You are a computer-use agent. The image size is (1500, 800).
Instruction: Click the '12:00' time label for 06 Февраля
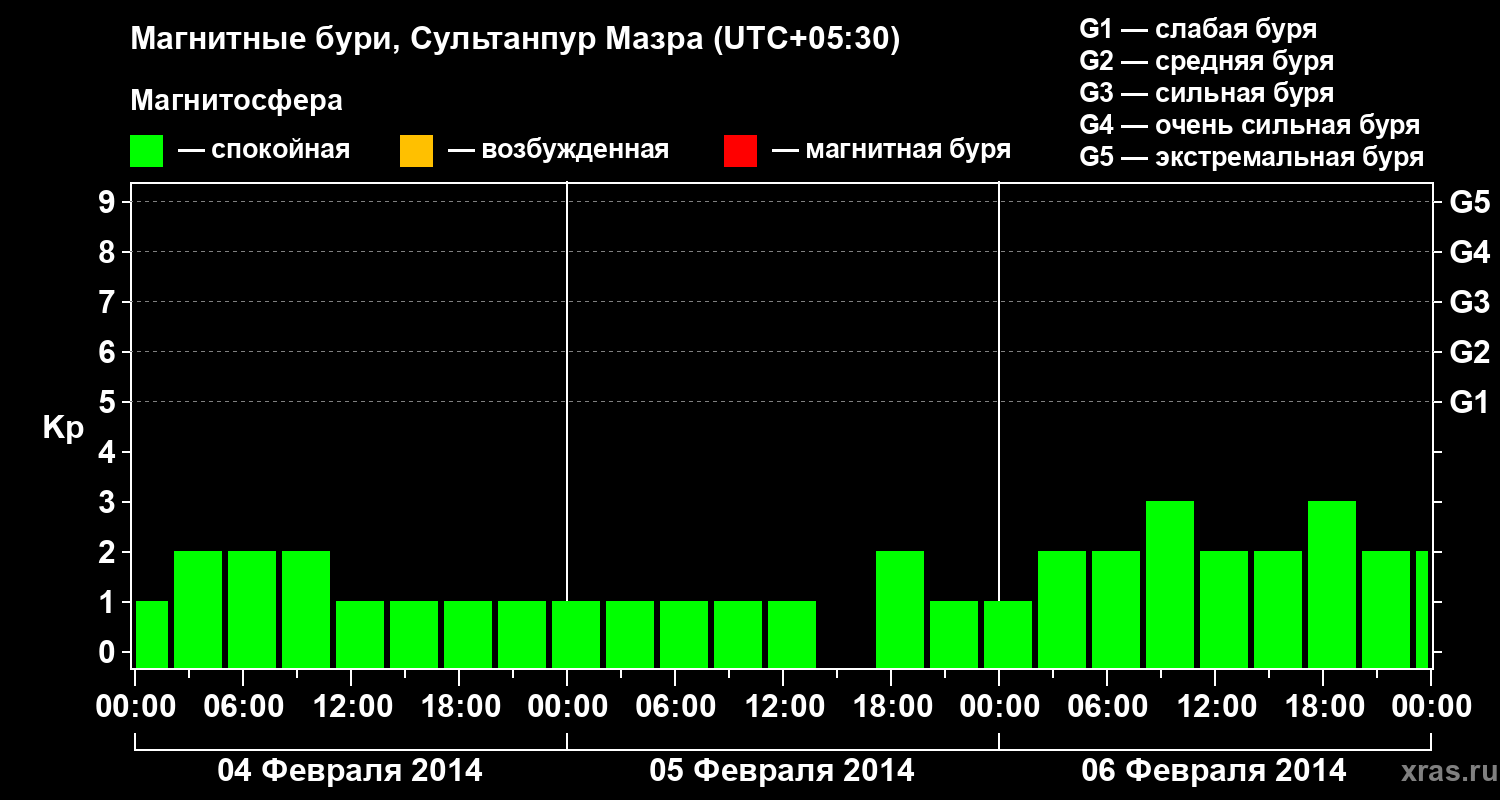1215,707
